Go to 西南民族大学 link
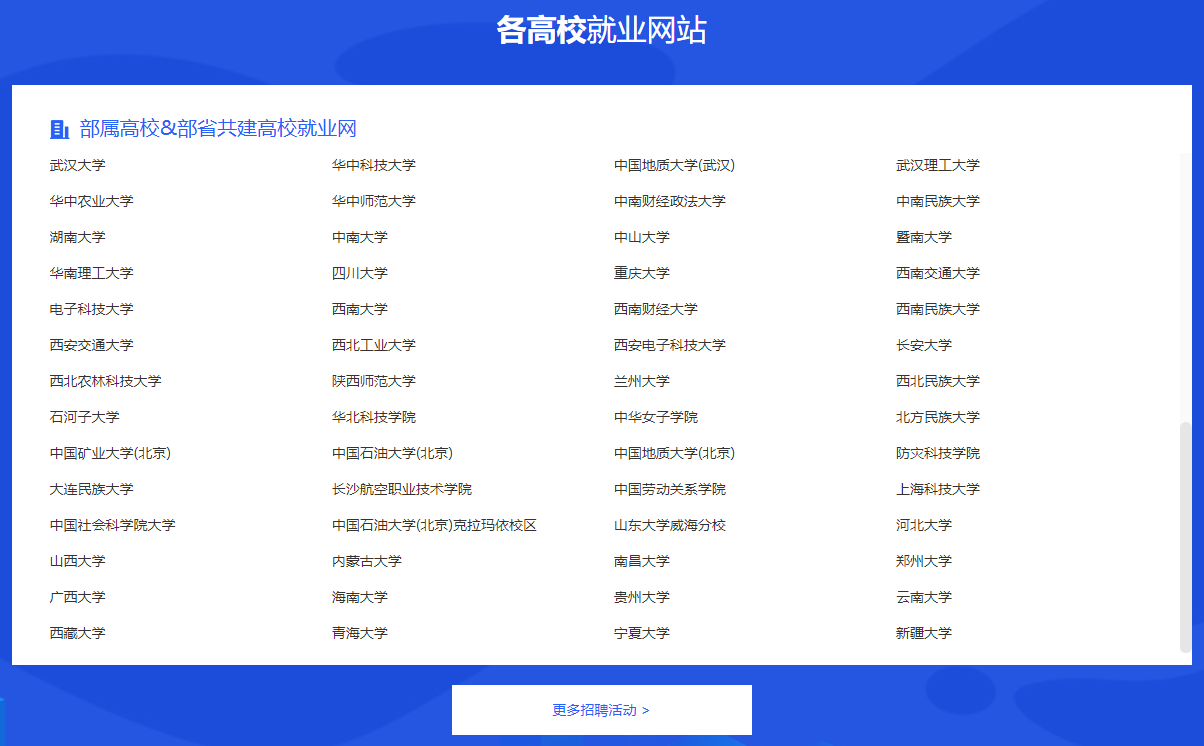 click(938, 309)
